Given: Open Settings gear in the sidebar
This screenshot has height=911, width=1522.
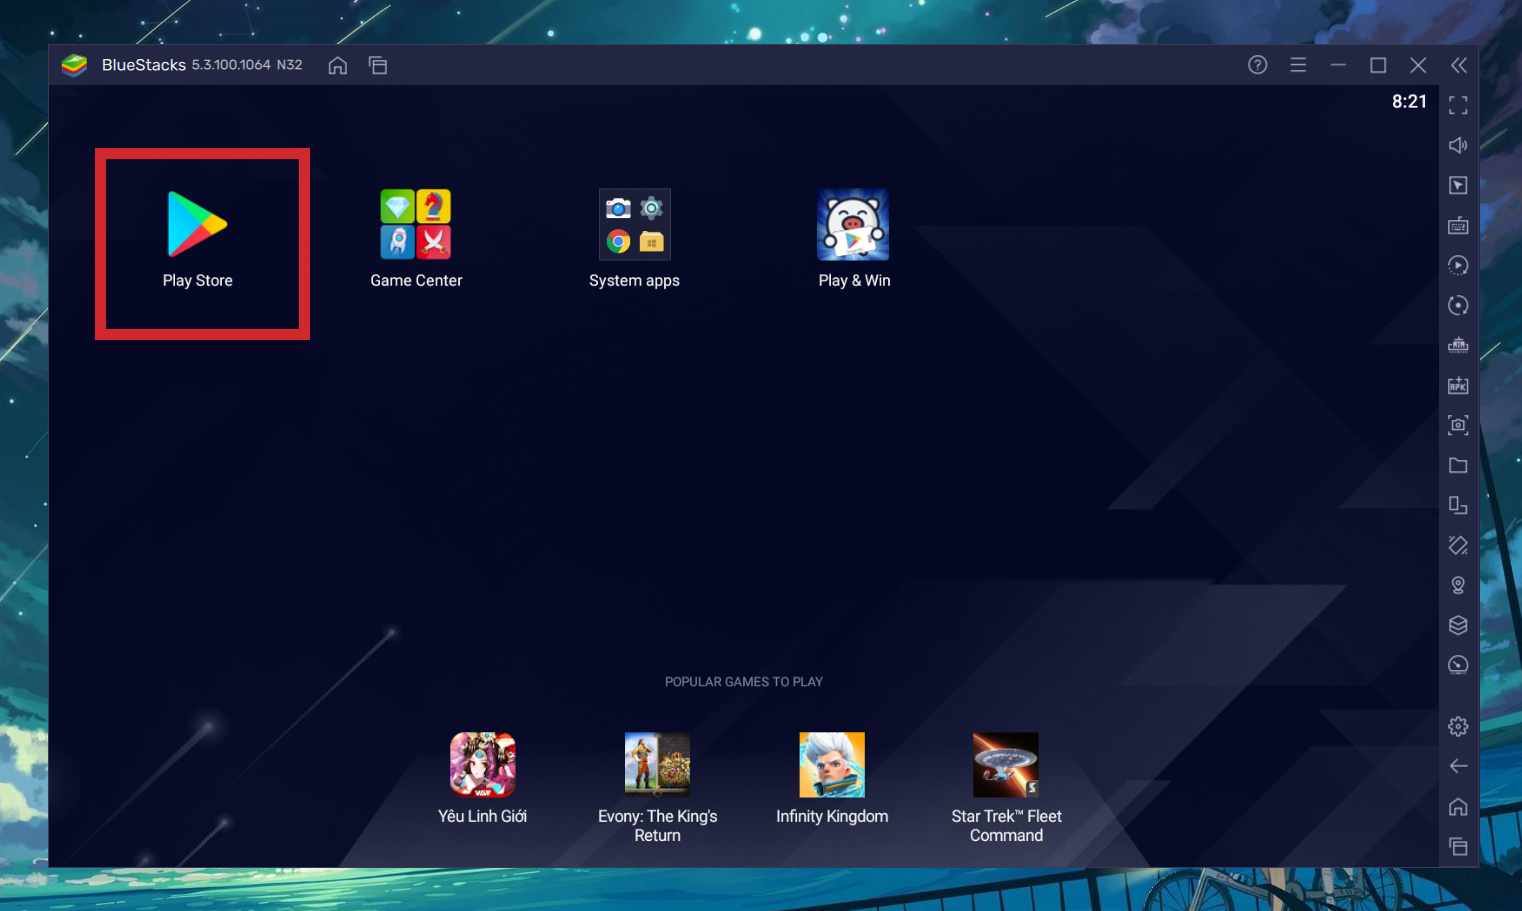Looking at the screenshot, I should pos(1458,727).
